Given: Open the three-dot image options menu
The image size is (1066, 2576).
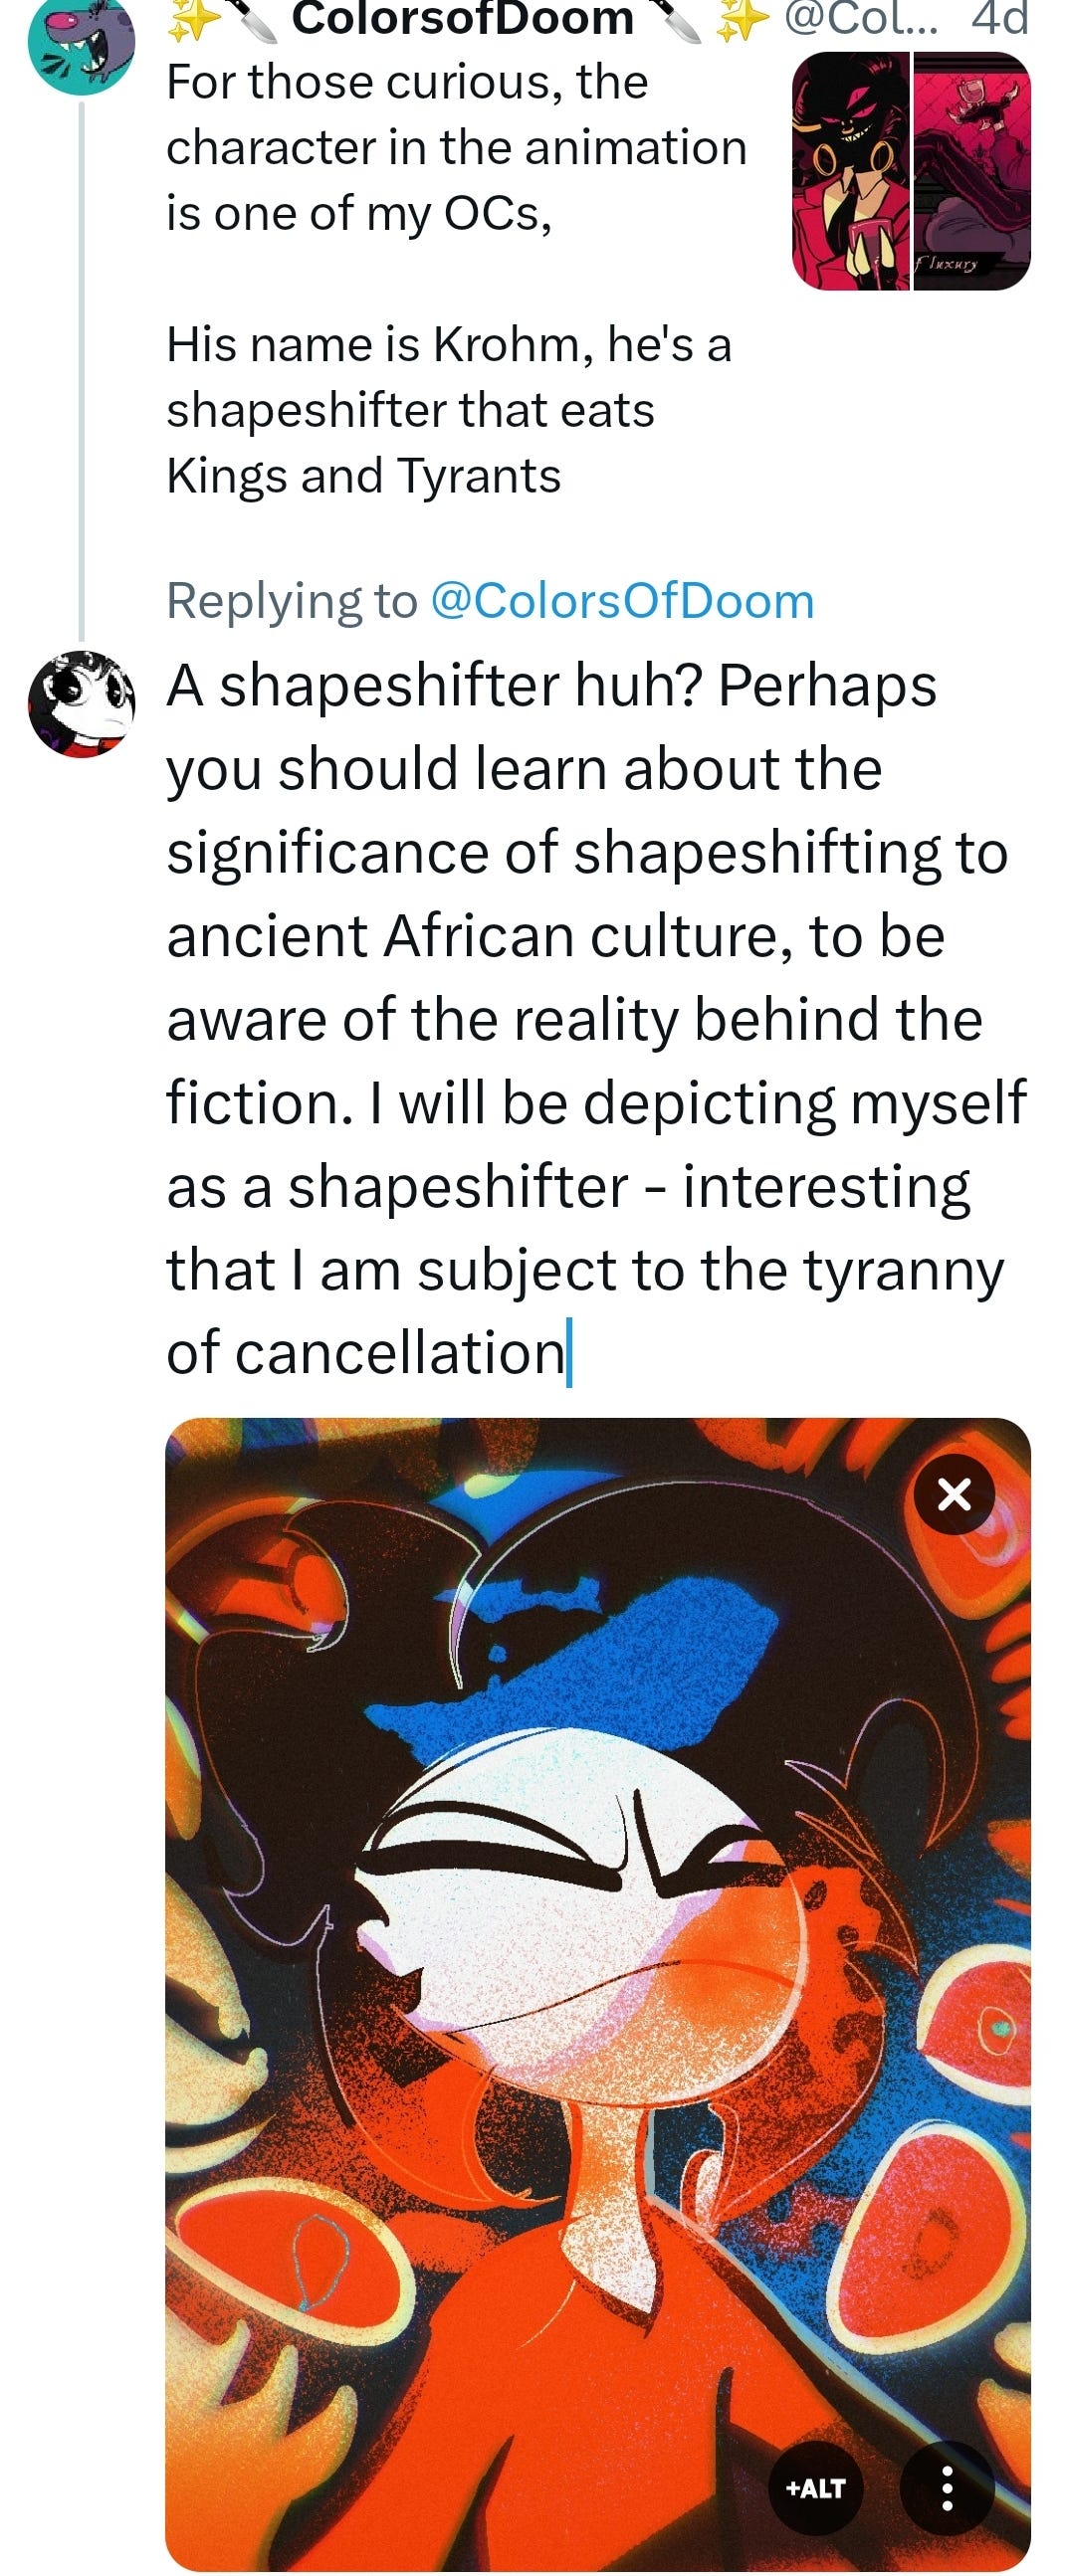Looking at the screenshot, I should tap(947, 2487).
